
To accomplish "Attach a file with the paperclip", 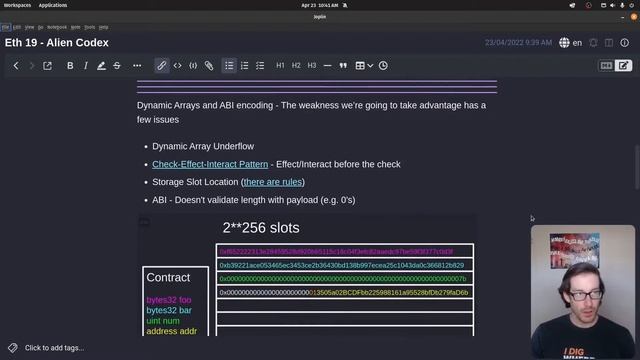I will (x=209, y=66).
